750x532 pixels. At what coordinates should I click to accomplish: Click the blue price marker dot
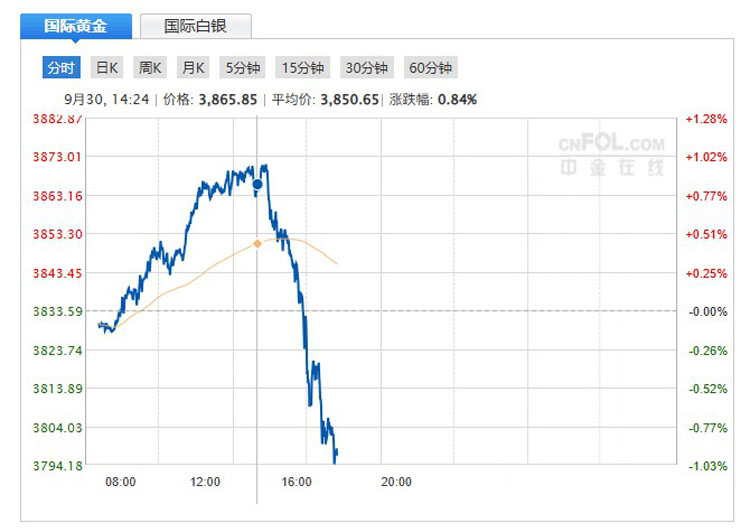click(x=257, y=184)
